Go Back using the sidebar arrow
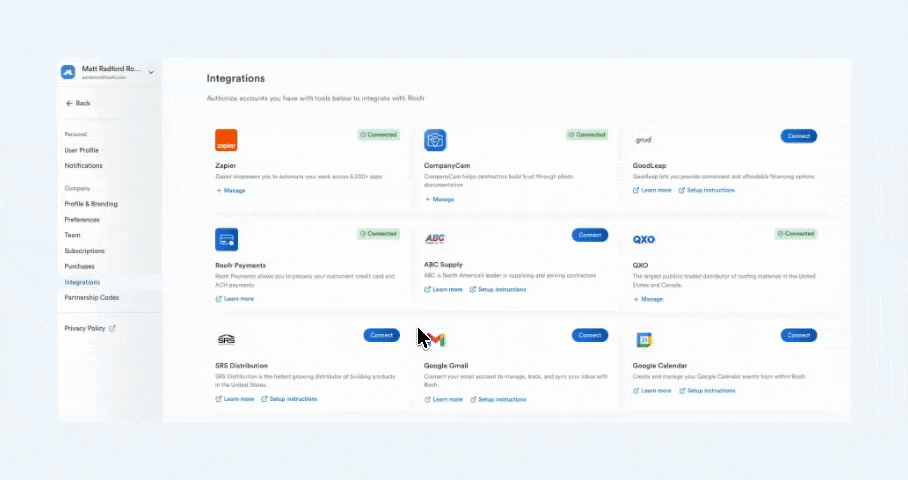The width and height of the screenshot is (908, 480). 78,103
